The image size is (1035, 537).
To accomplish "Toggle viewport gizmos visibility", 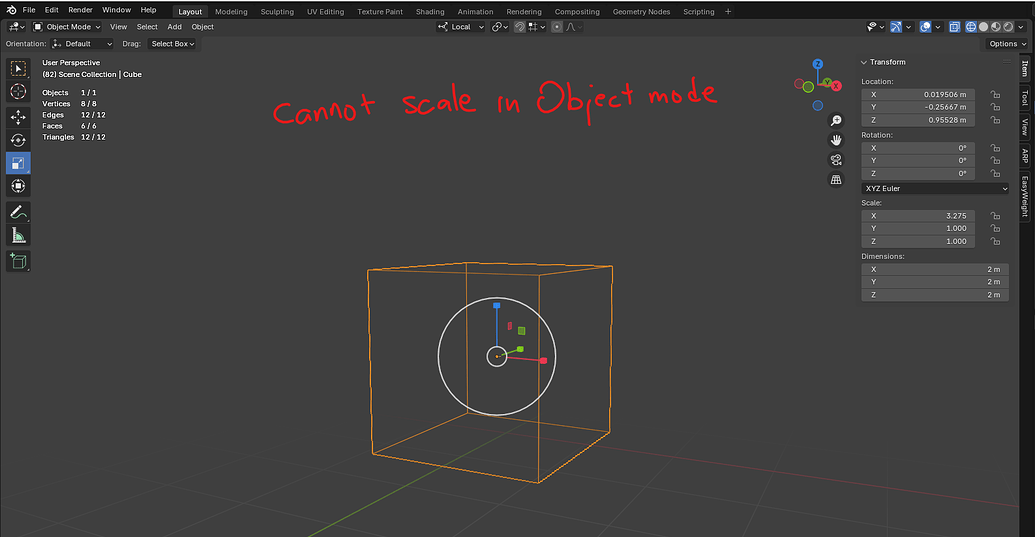I will click(x=896, y=27).
